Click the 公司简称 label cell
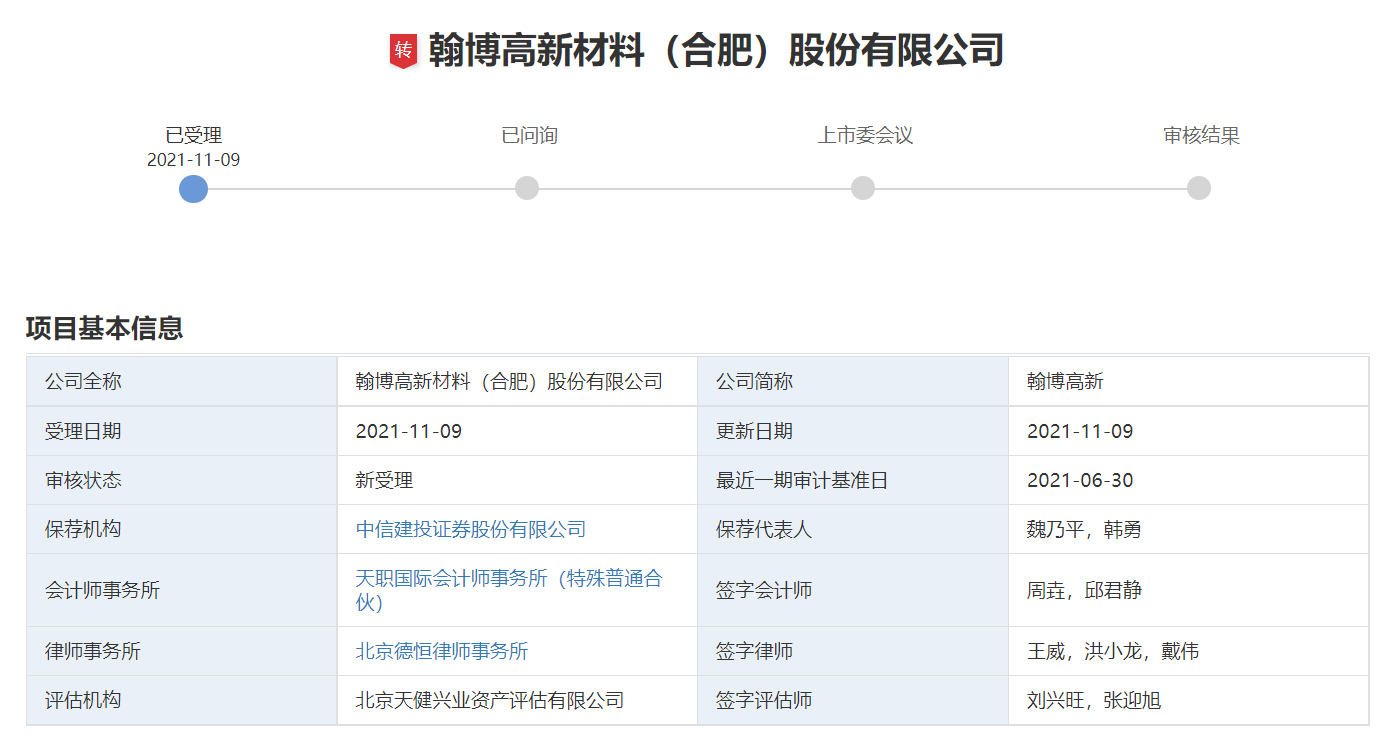 pos(853,381)
